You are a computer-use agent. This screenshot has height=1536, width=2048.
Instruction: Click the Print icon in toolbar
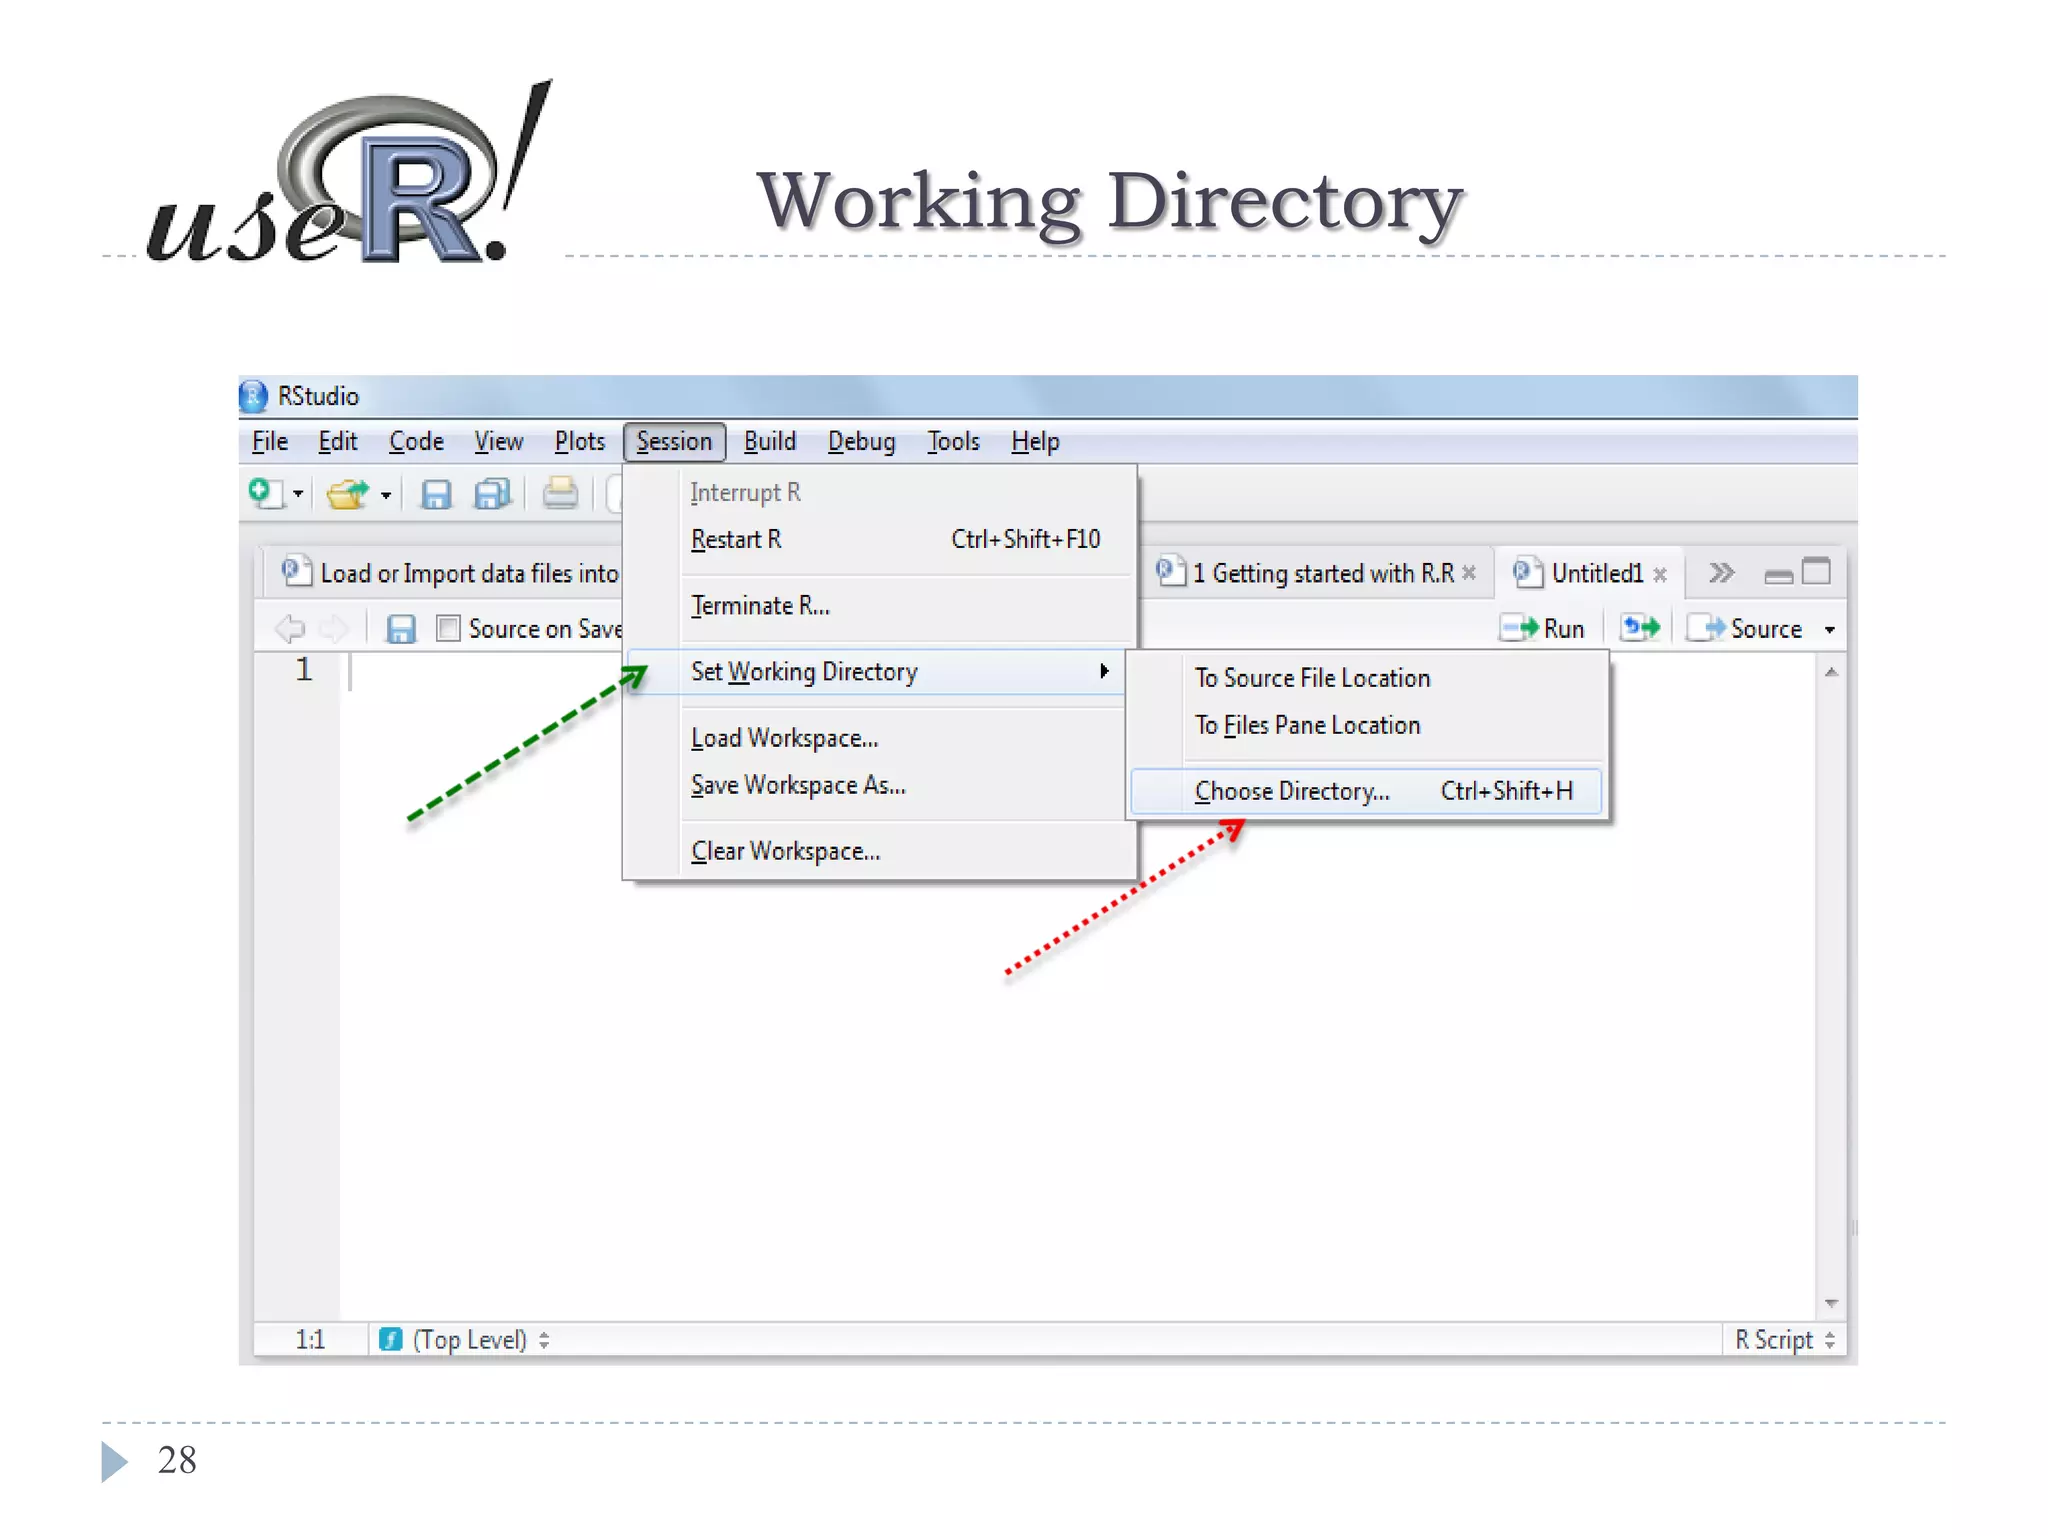point(560,493)
